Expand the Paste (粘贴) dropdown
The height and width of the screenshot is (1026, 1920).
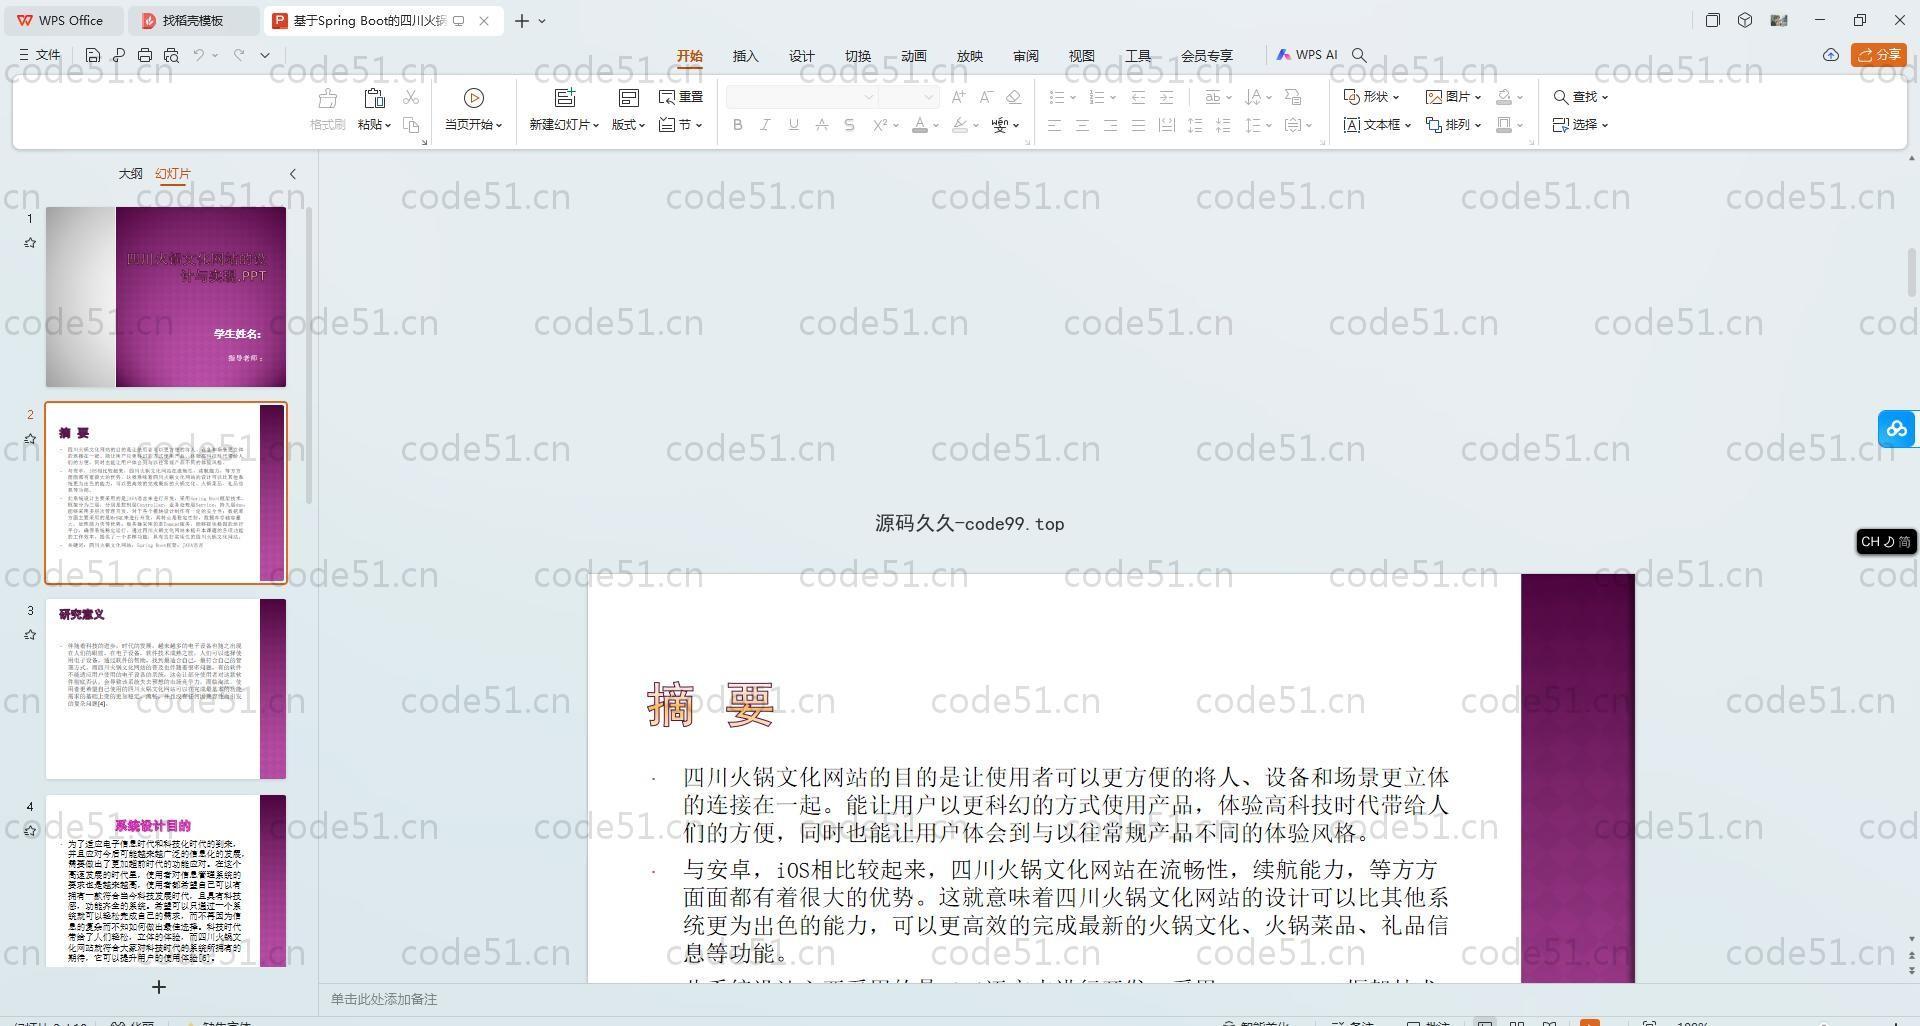(x=375, y=125)
